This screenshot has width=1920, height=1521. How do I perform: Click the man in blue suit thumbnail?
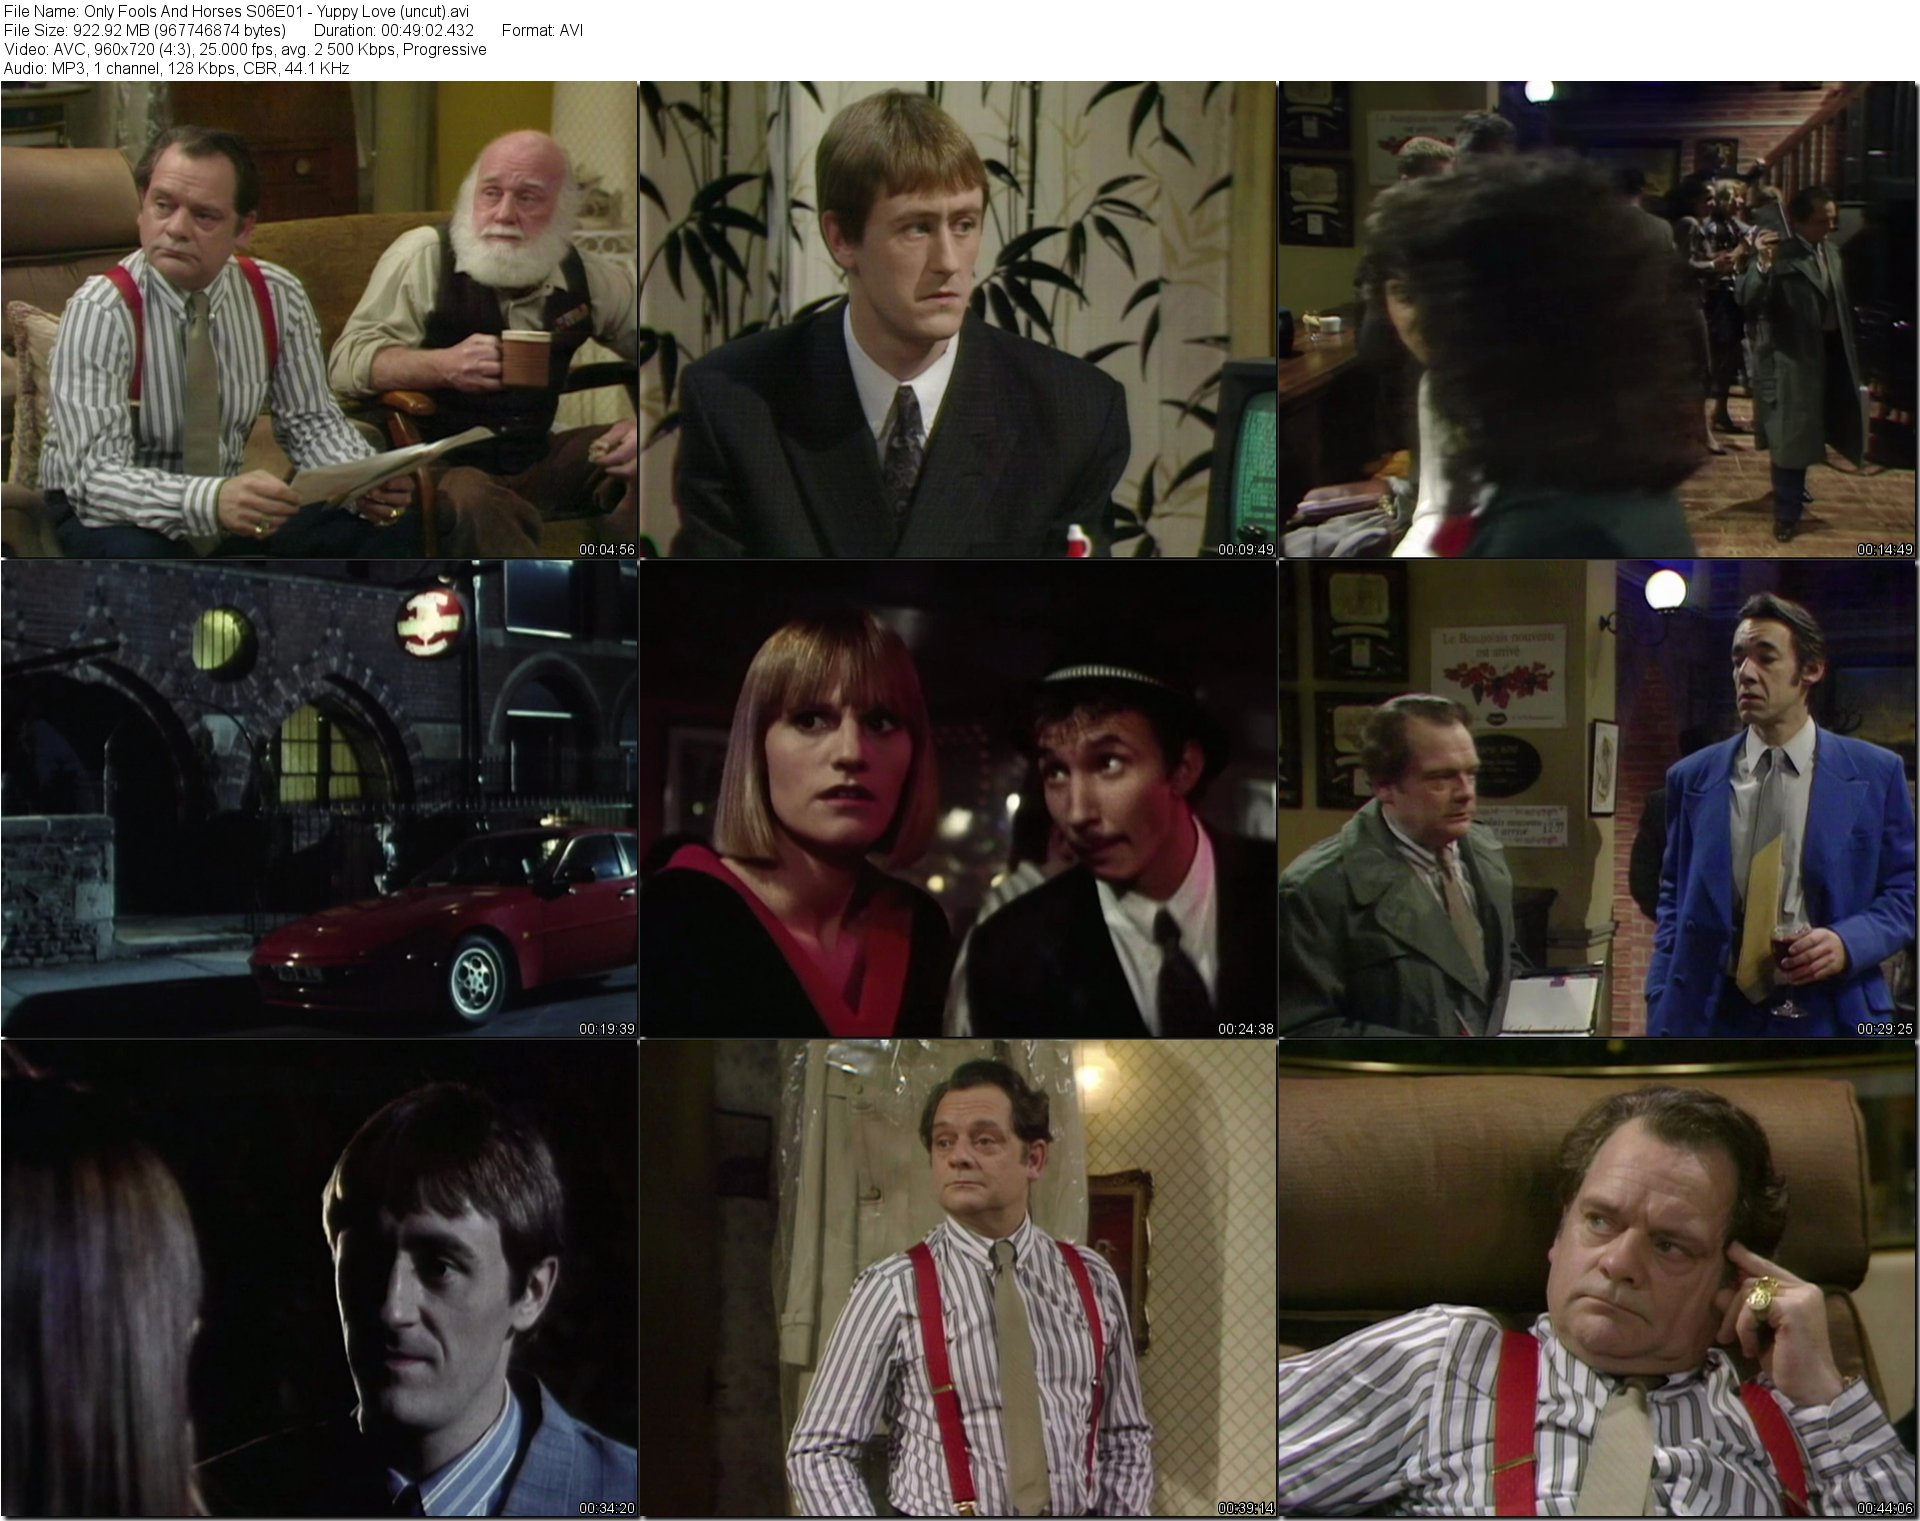coord(1597,798)
